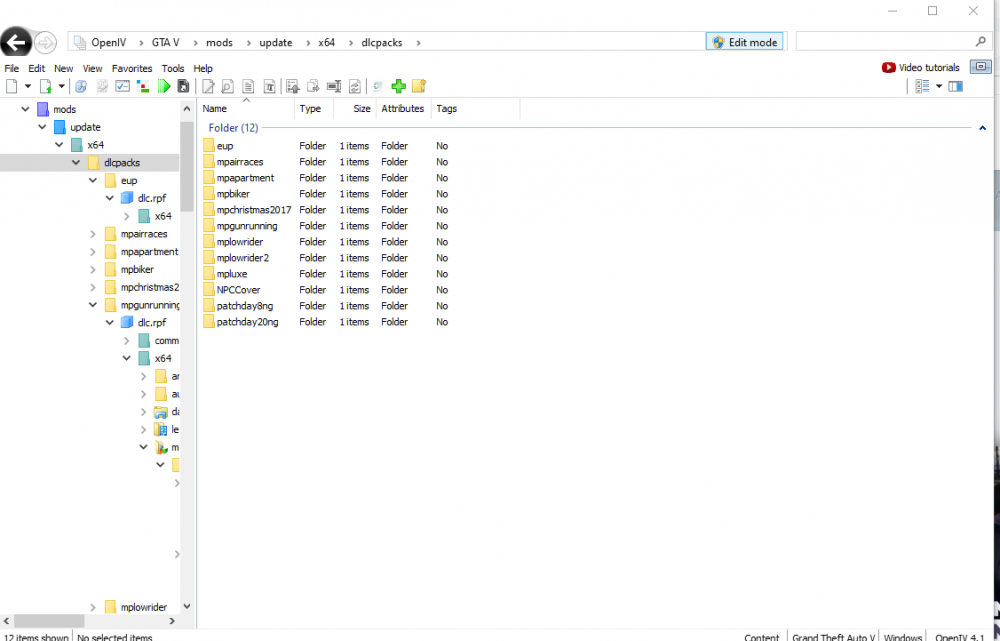Collapse the dlcpacks tree node
The width and height of the screenshot is (1000, 641).
[76, 163]
